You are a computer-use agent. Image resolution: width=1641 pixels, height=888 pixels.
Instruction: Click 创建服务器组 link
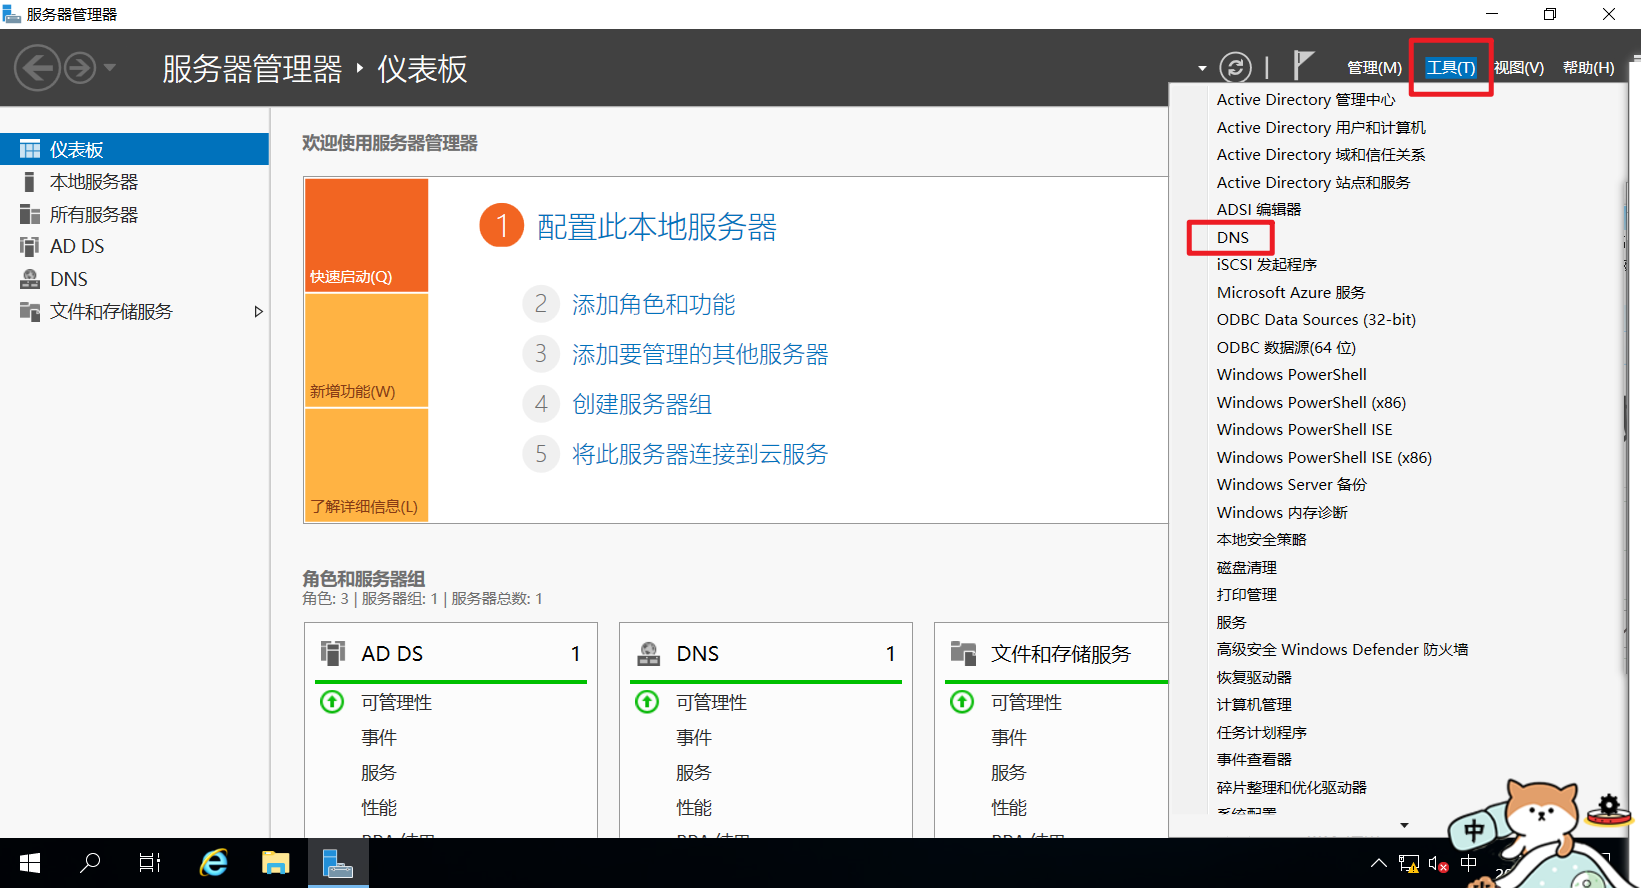tap(642, 404)
